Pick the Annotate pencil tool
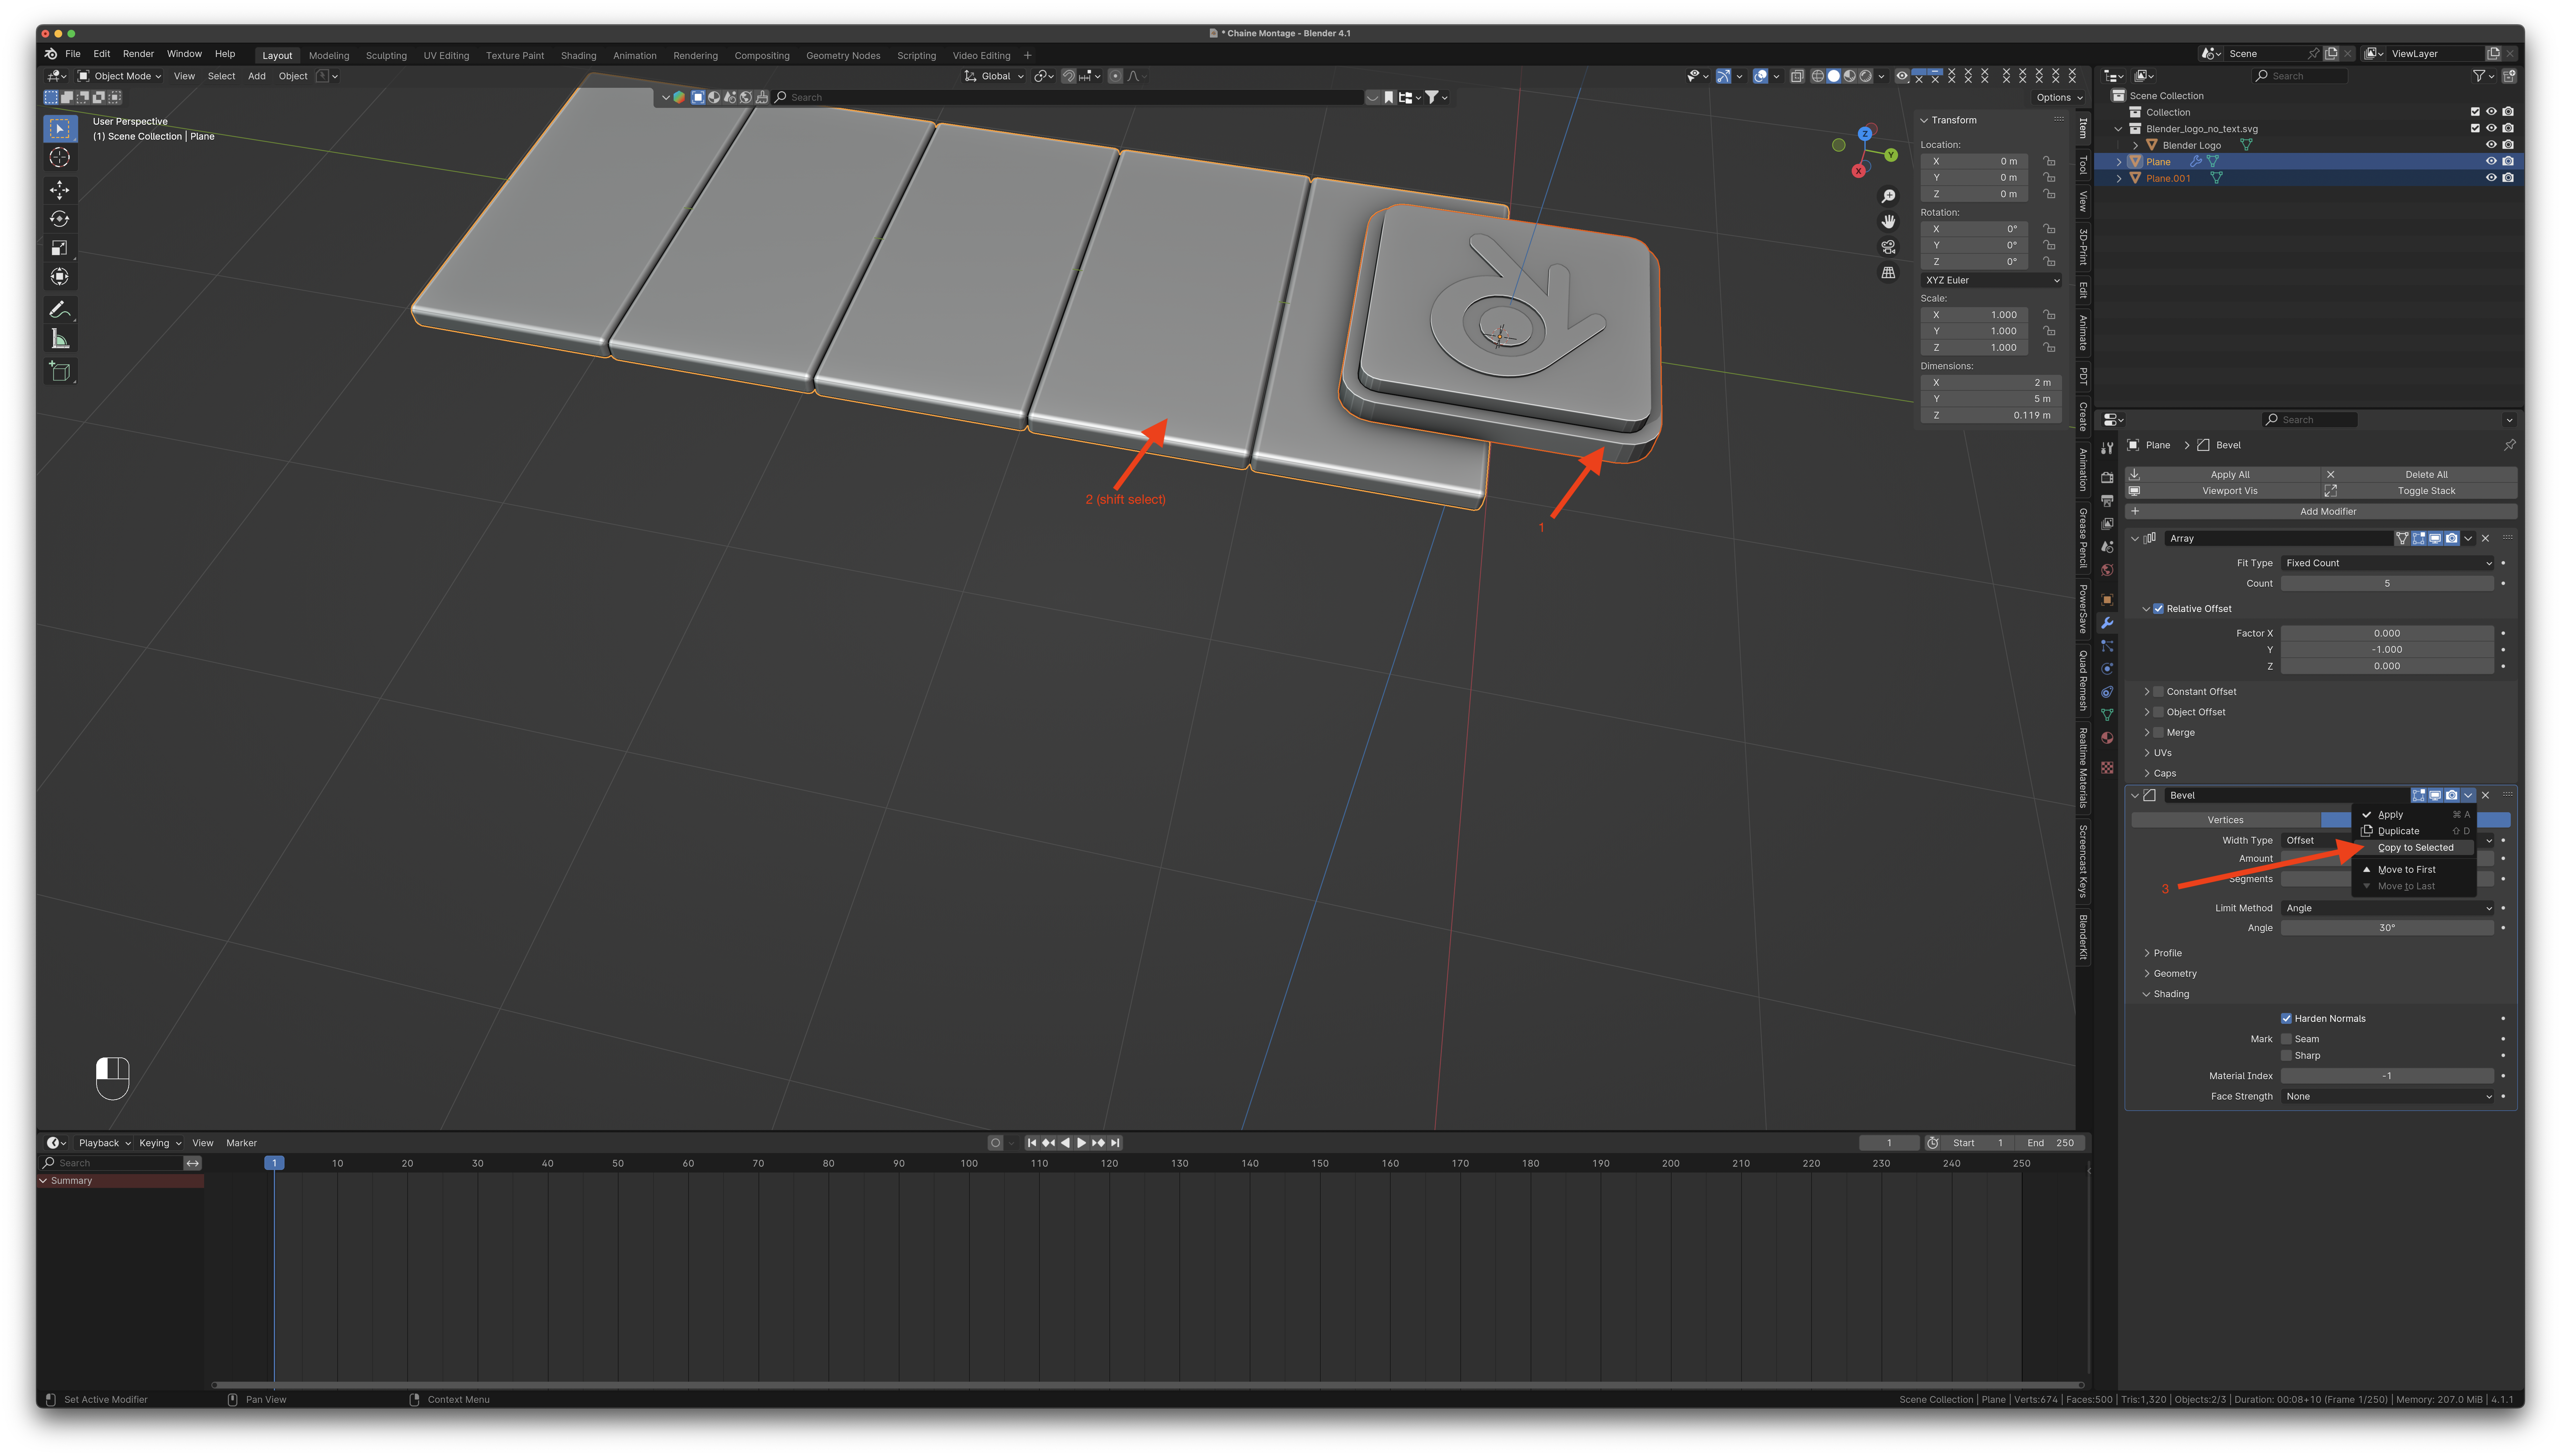Screen dimensions: 2561x1456 click(60, 310)
